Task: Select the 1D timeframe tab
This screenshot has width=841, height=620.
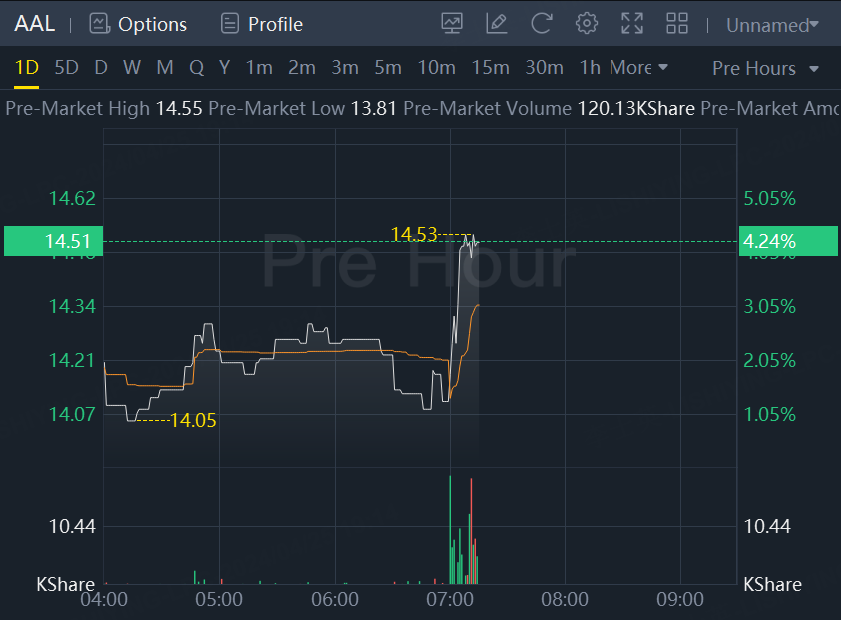Action: click(x=27, y=68)
